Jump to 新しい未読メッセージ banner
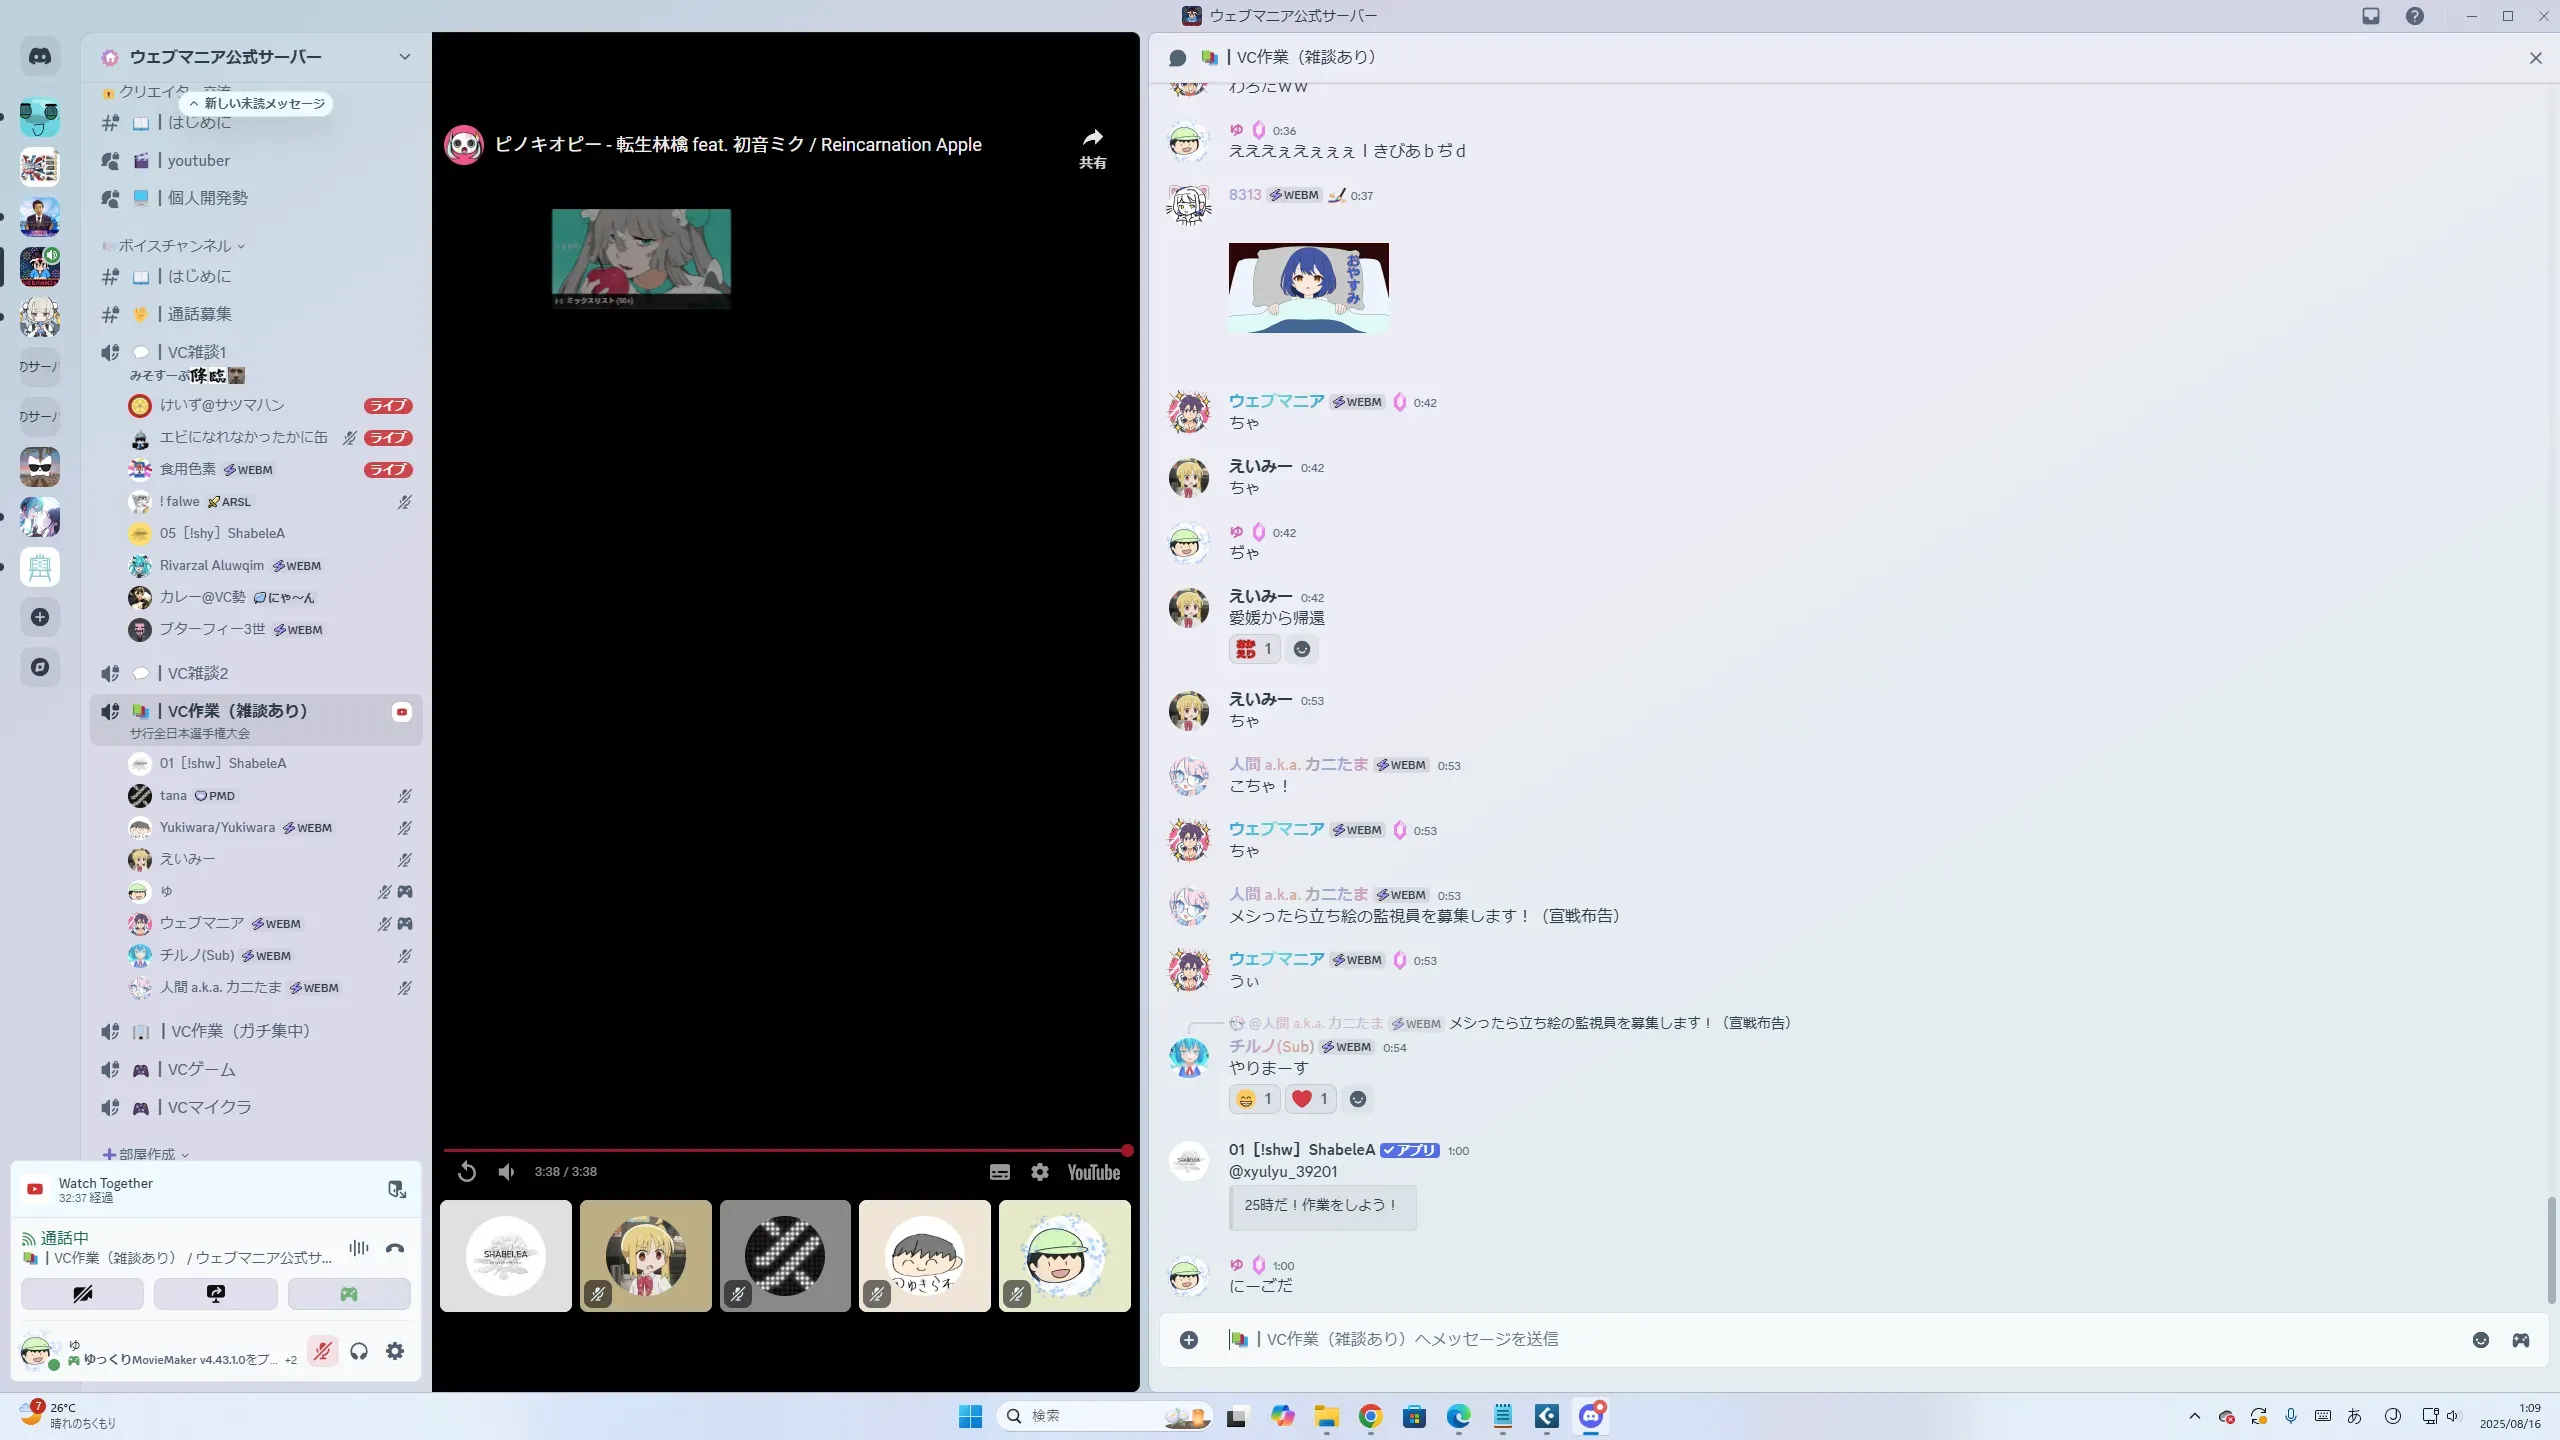The height and width of the screenshot is (1440, 2560). tap(258, 104)
